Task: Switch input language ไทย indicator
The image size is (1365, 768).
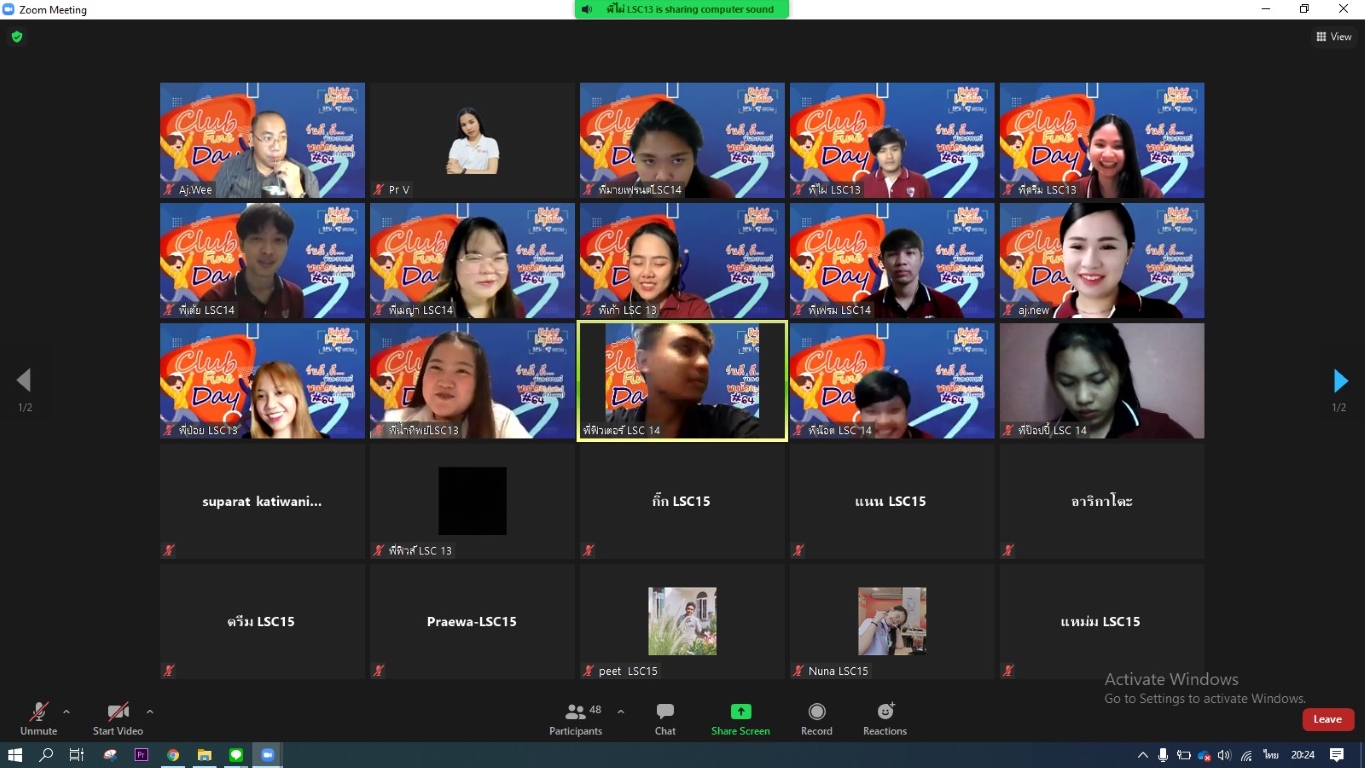Action: (x=1271, y=755)
